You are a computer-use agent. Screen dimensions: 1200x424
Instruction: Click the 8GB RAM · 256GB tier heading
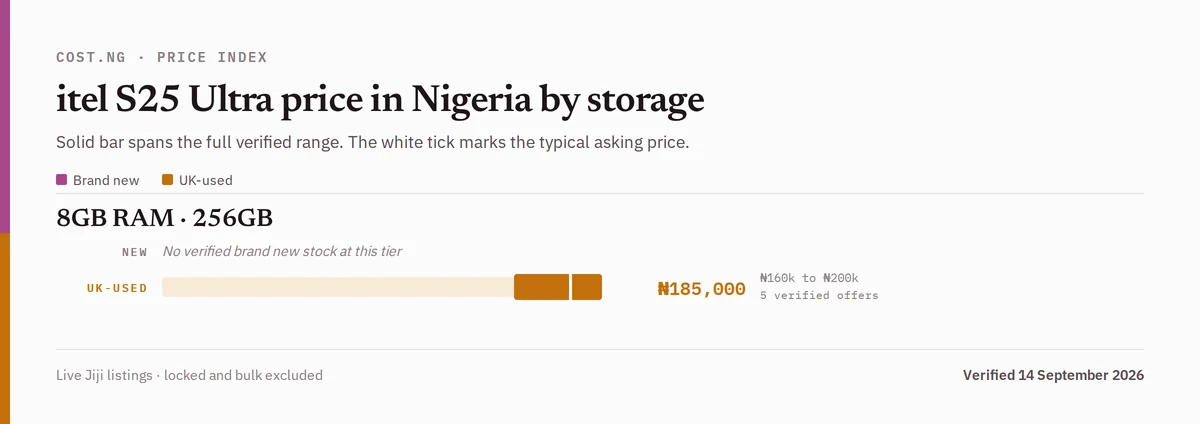point(165,218)
